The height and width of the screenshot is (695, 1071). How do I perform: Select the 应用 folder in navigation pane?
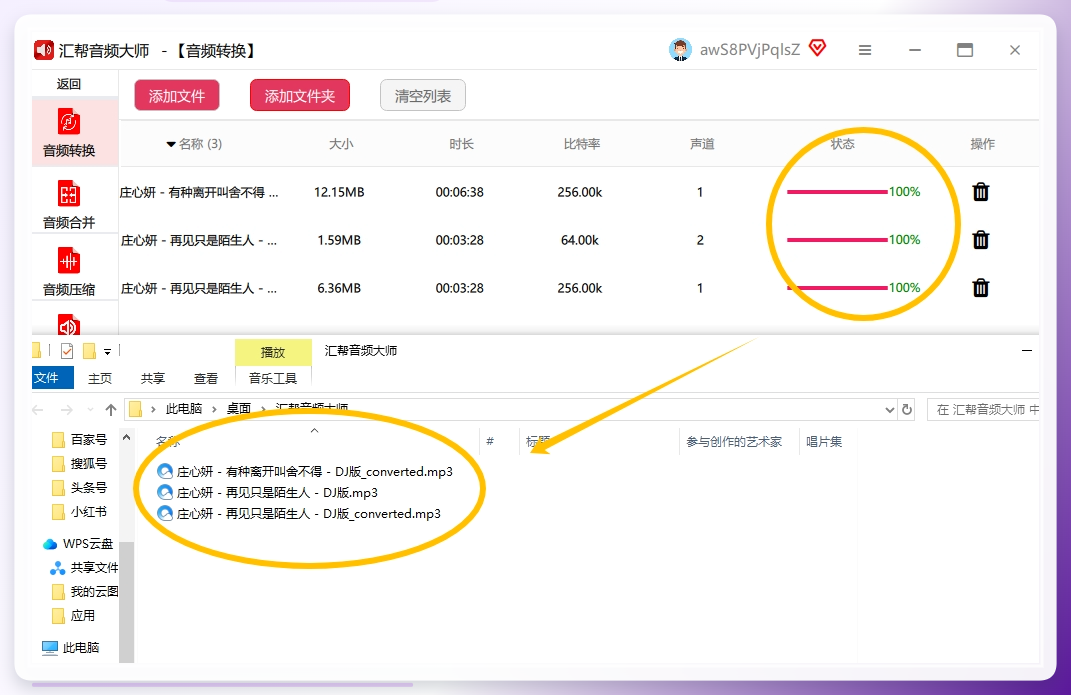click(74, 616)
